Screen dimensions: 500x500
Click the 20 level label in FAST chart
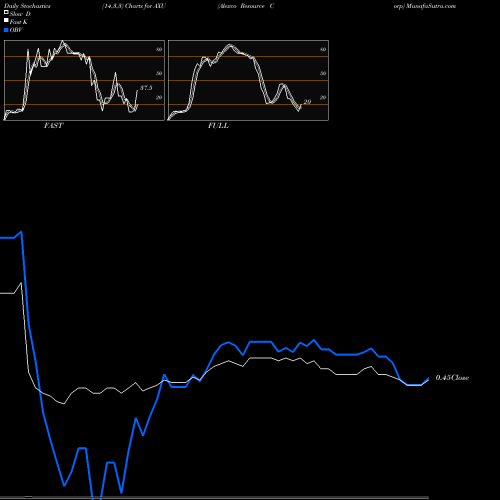click(159, 97)
